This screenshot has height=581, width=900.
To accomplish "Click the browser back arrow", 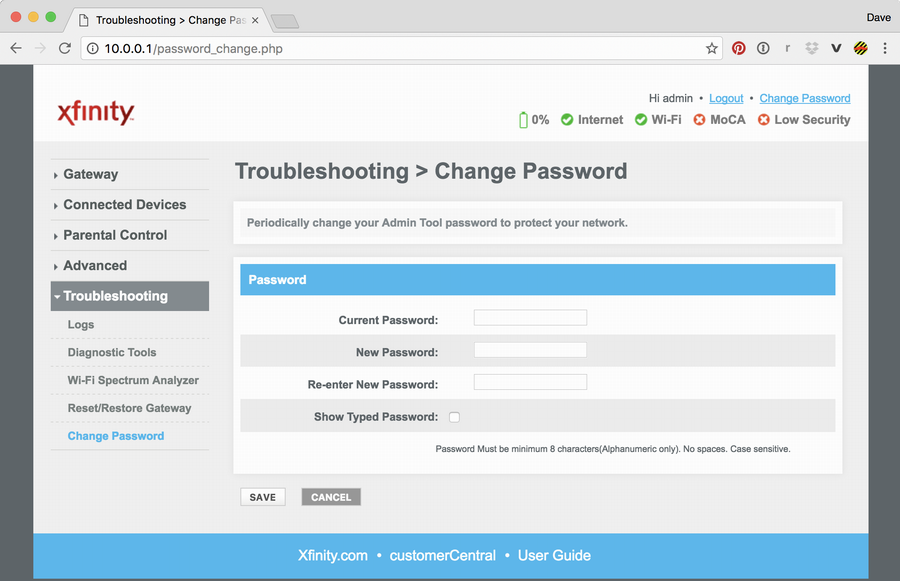I will [16, 48].
